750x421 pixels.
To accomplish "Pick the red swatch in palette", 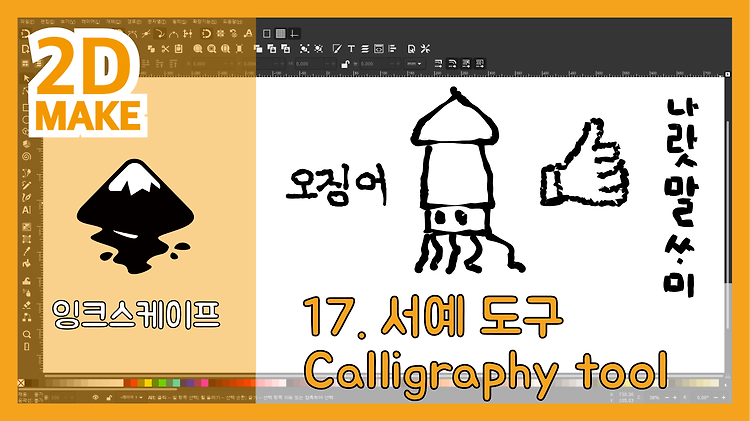I will coord(134,383).
